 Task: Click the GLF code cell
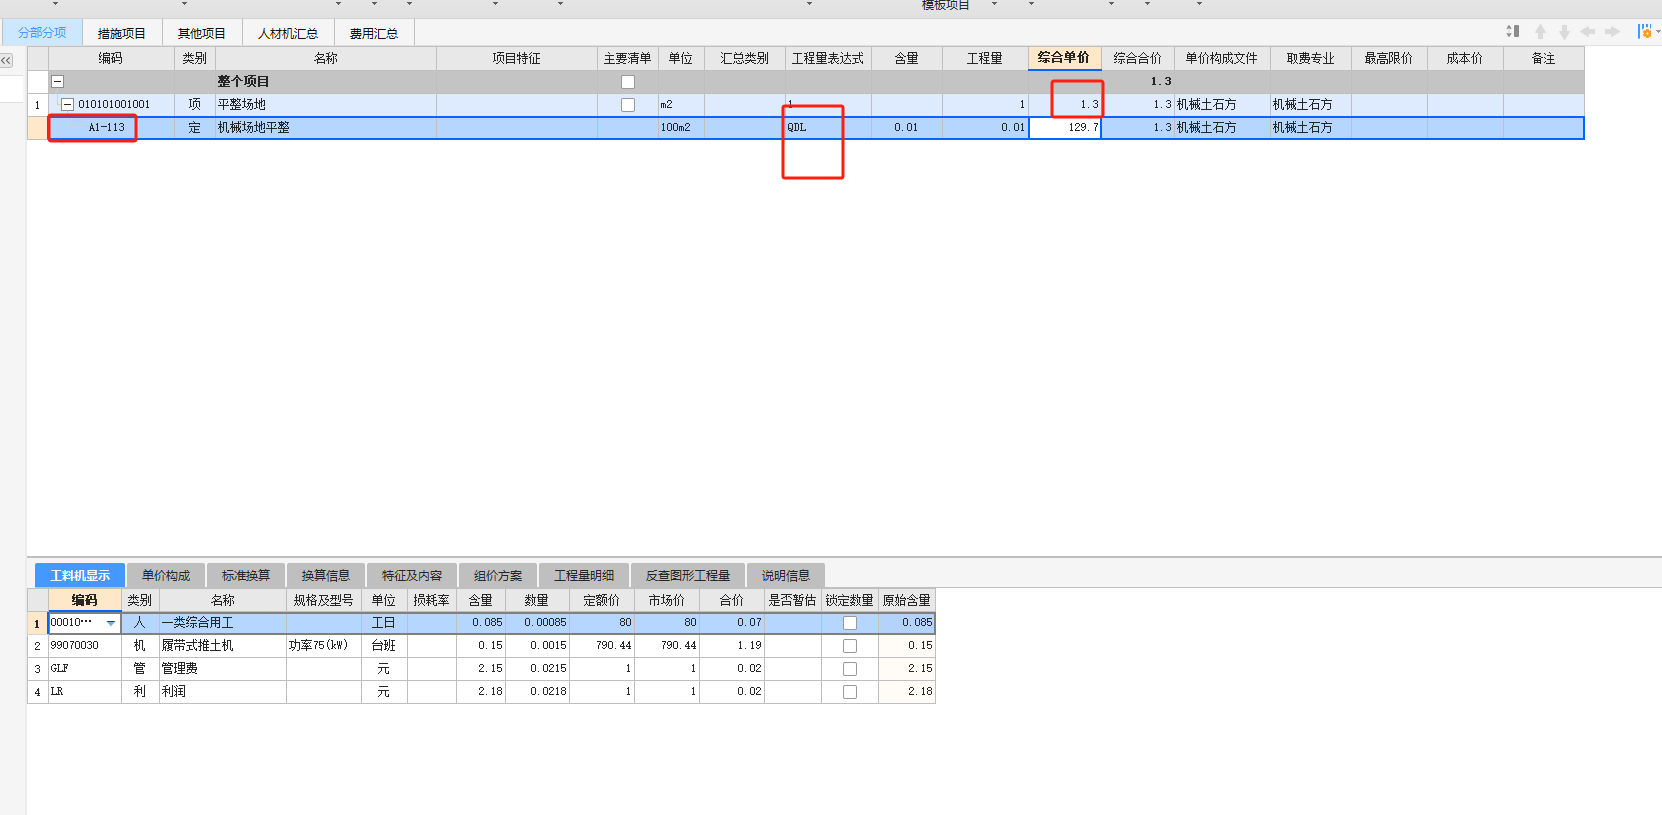pyautogui.click(x=85, y=669)
